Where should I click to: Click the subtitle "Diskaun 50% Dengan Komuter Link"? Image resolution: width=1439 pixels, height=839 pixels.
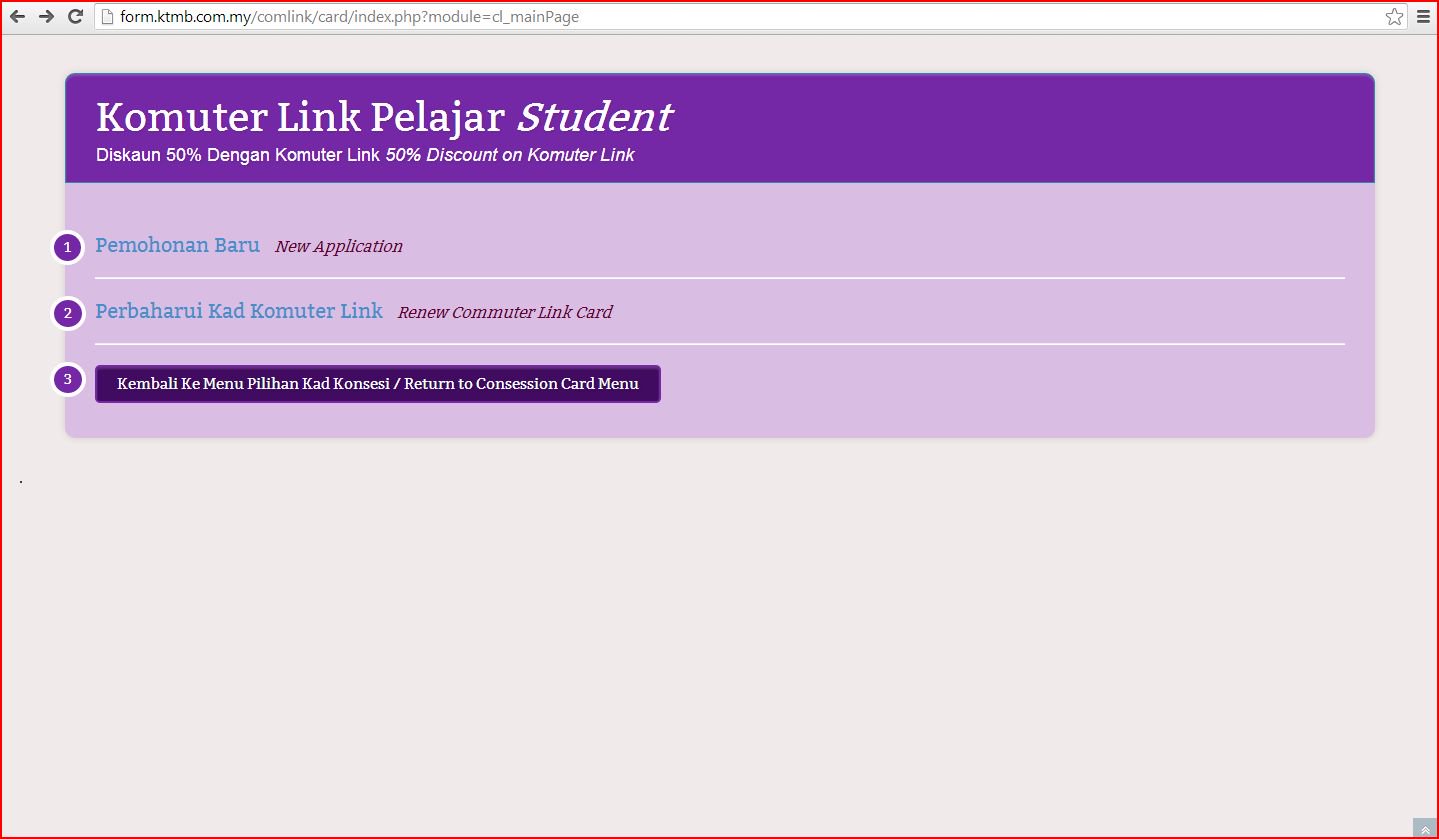pos(238,155)
